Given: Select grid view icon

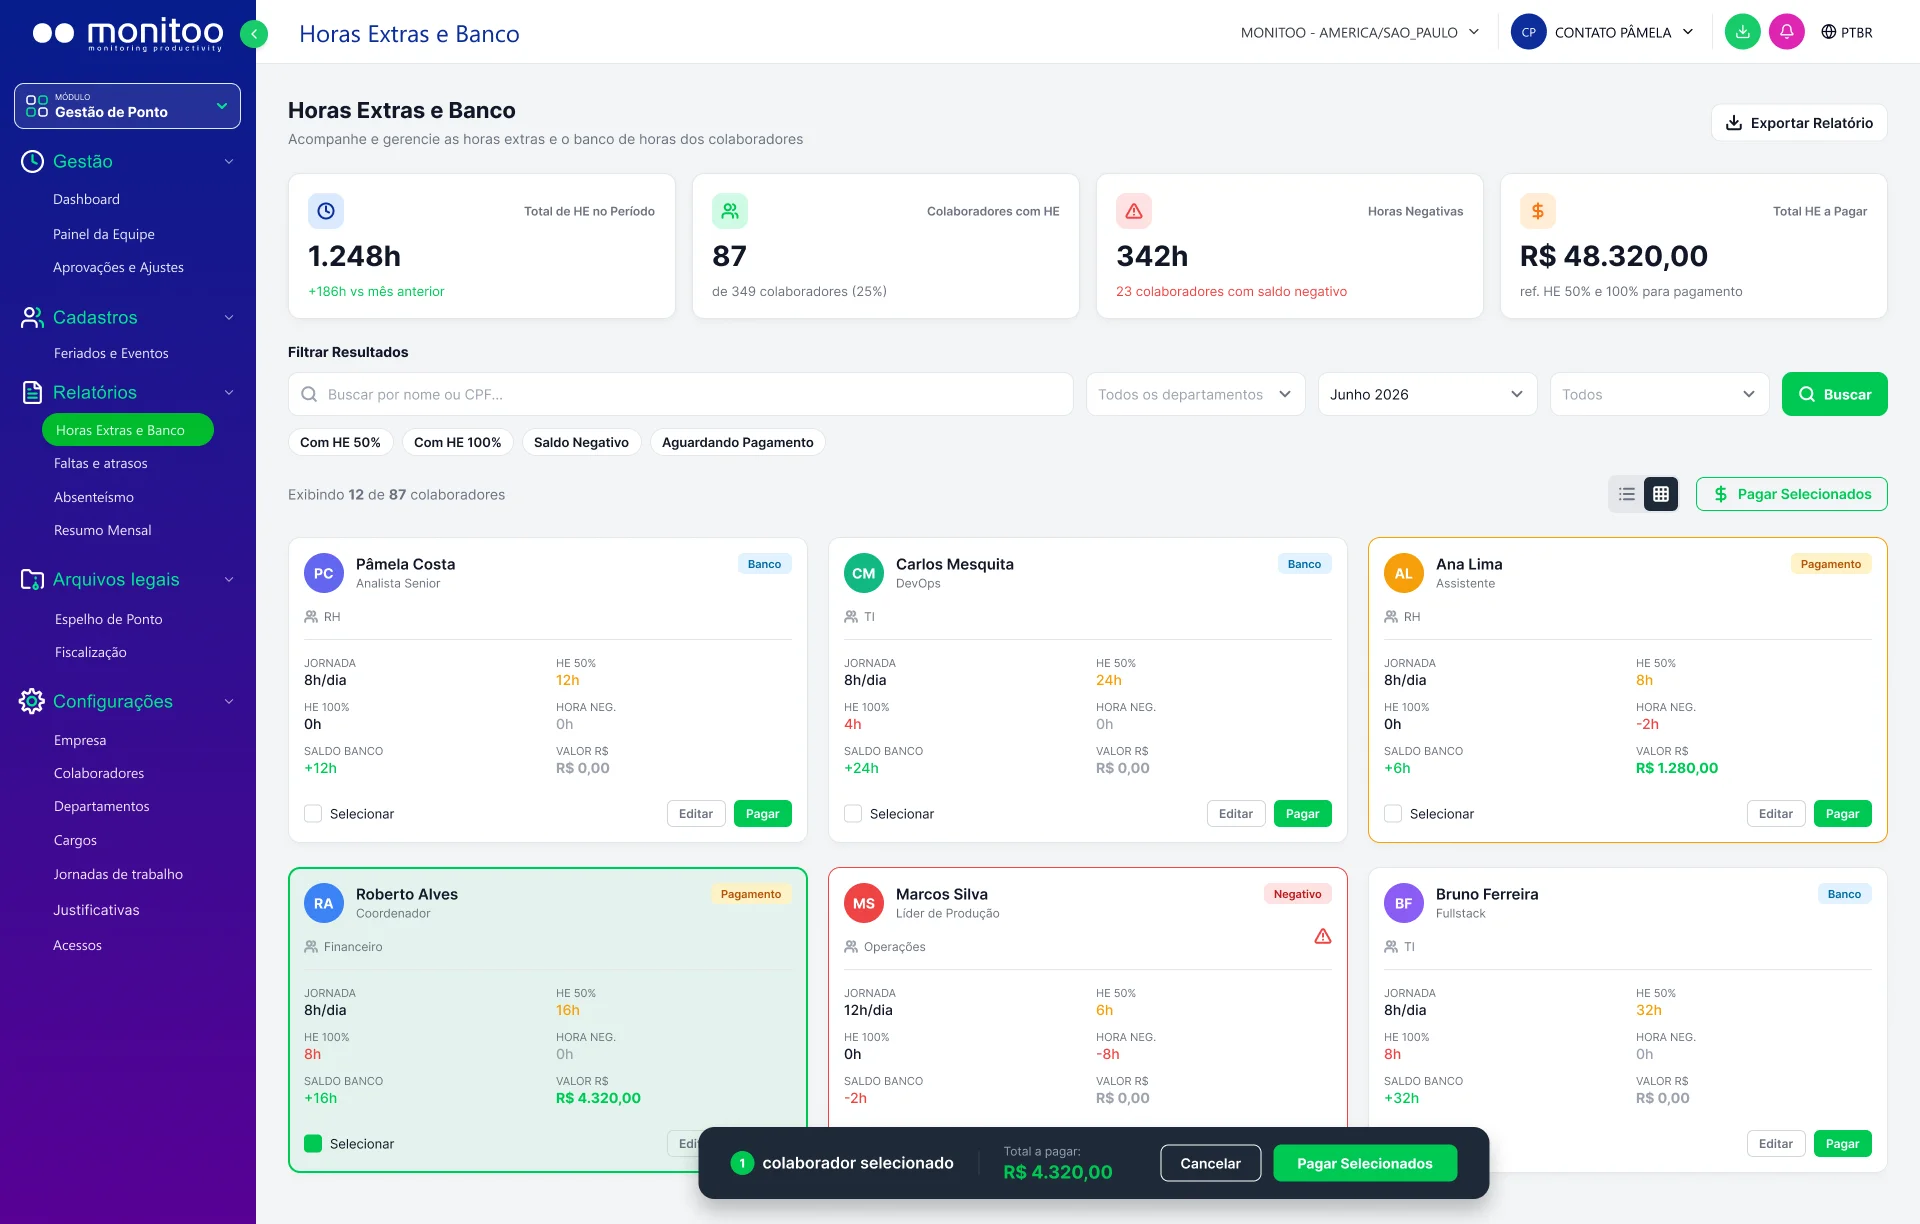Looking at the screenshot, I should 1661,494.
